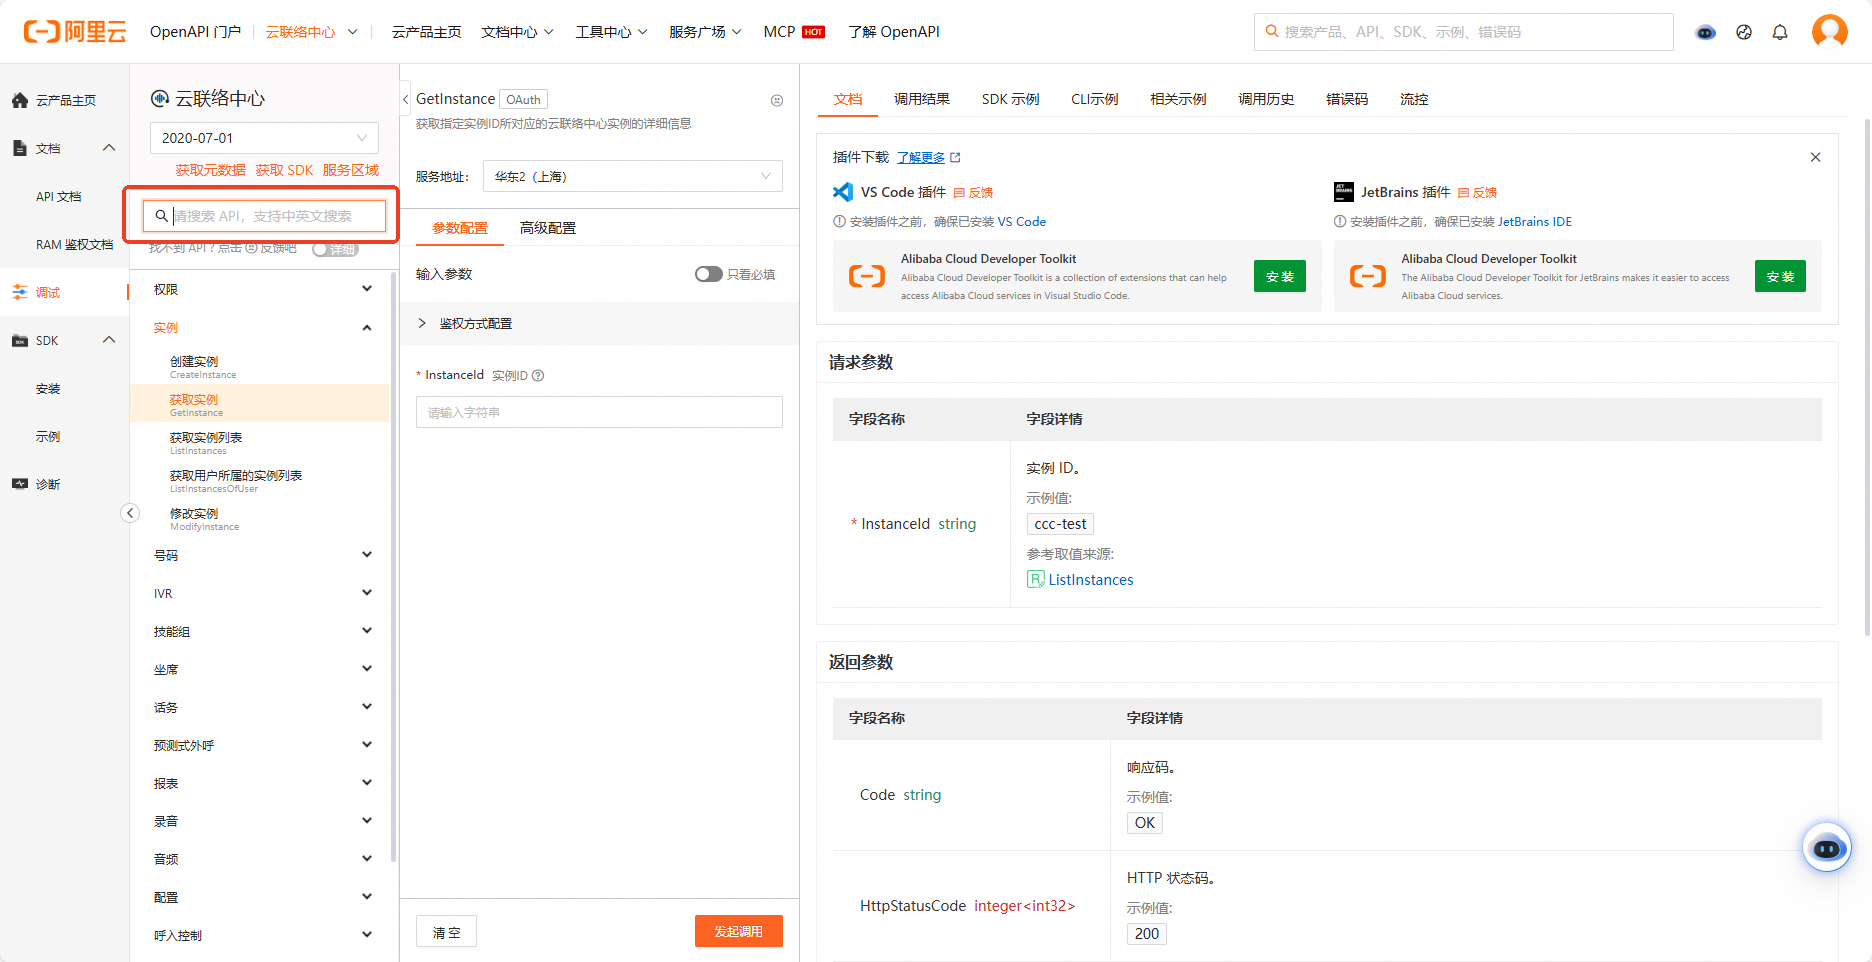Open the floating chatbot assistant
This screenshot has width=1872, height=962.
(1827, 848)
